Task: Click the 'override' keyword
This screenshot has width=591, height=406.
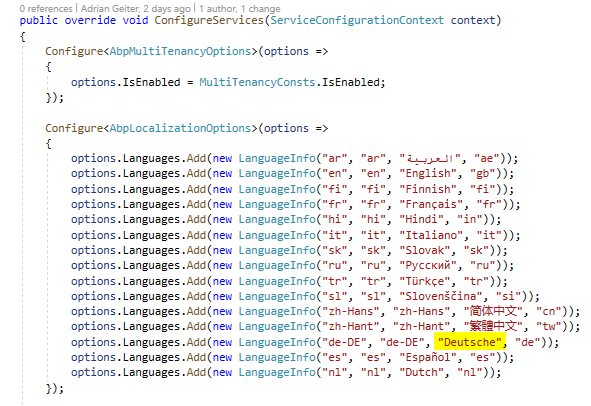Action: (90, 20)
